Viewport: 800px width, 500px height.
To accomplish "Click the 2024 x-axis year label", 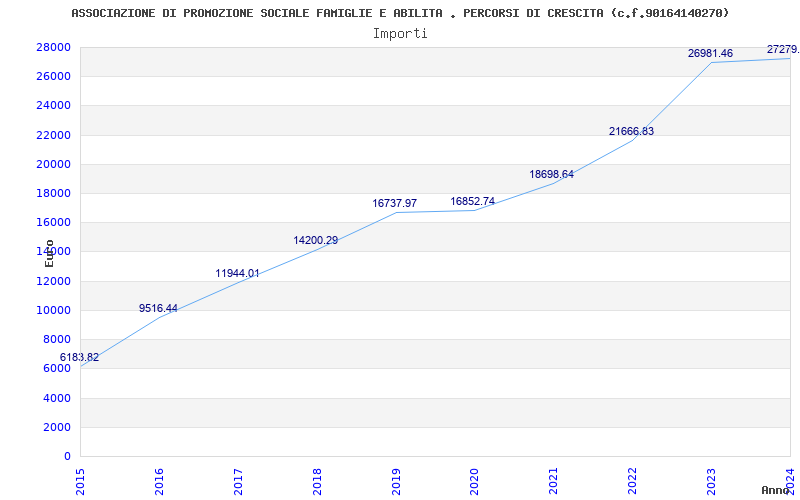I will tap(790, 482).
